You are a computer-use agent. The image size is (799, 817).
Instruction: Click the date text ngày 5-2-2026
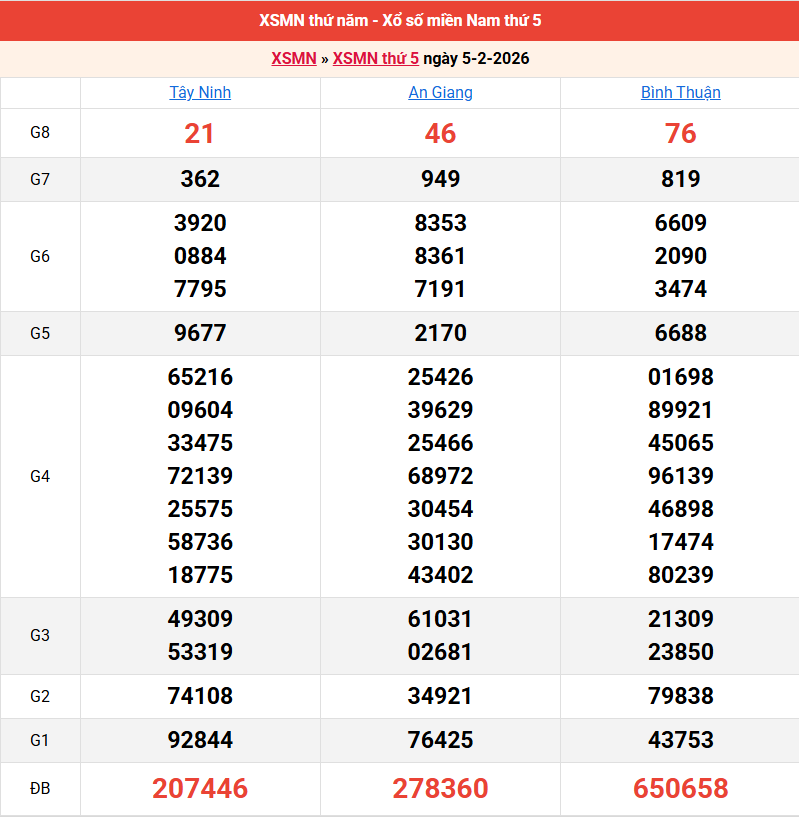click(x=476, y=59)
